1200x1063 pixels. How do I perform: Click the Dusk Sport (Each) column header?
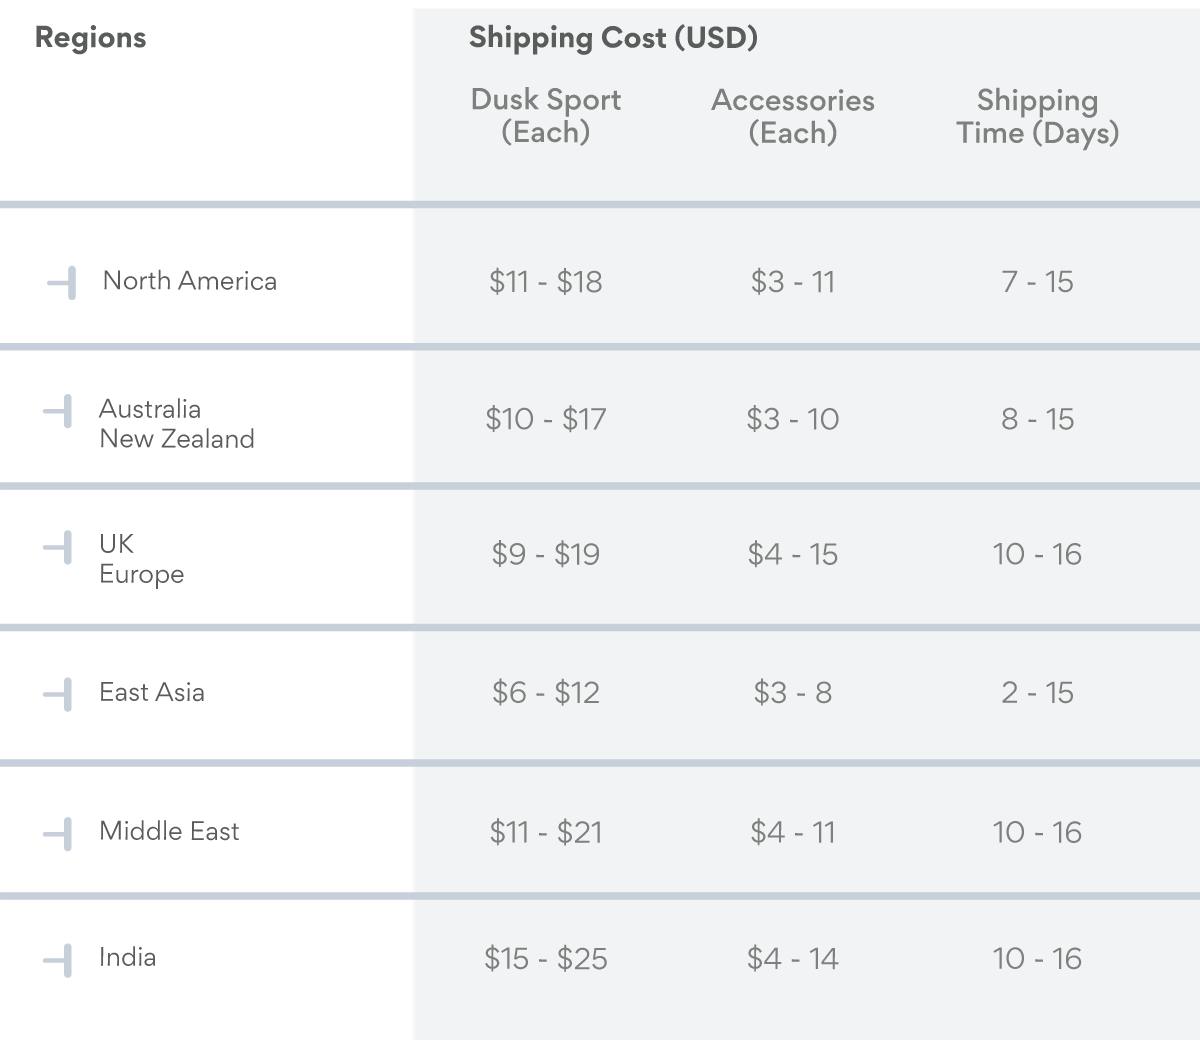(x=546, y=116)
